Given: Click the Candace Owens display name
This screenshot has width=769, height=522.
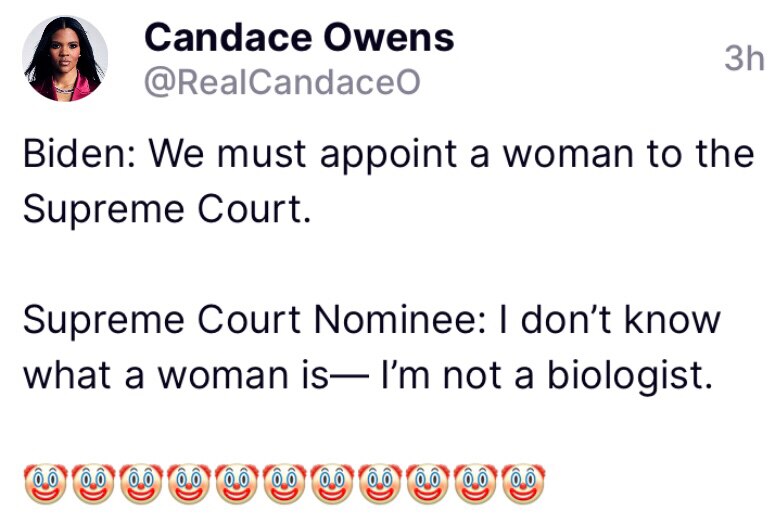Looking at the screenshot, I should [x=299, y=38].
